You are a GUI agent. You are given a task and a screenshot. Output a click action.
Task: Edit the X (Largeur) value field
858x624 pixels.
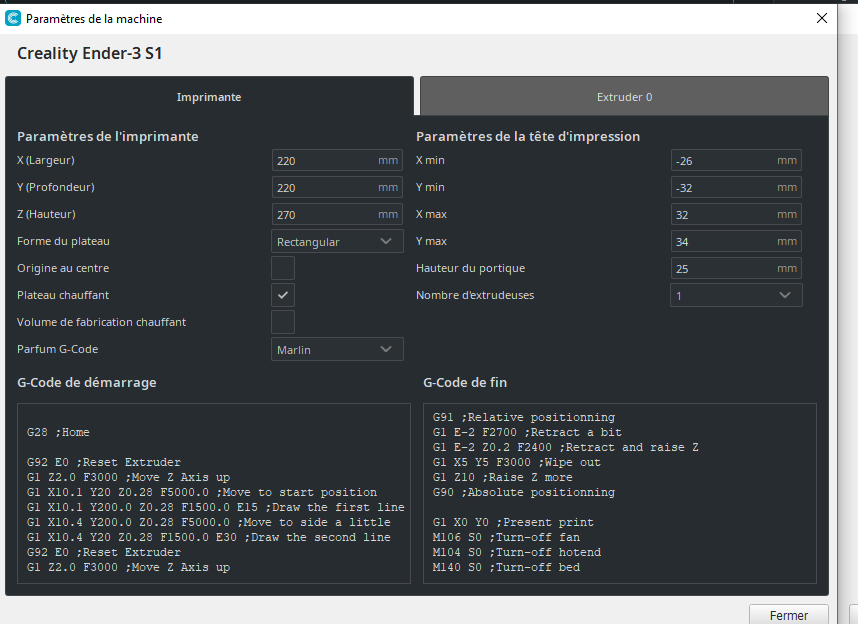tap(337, 160)
